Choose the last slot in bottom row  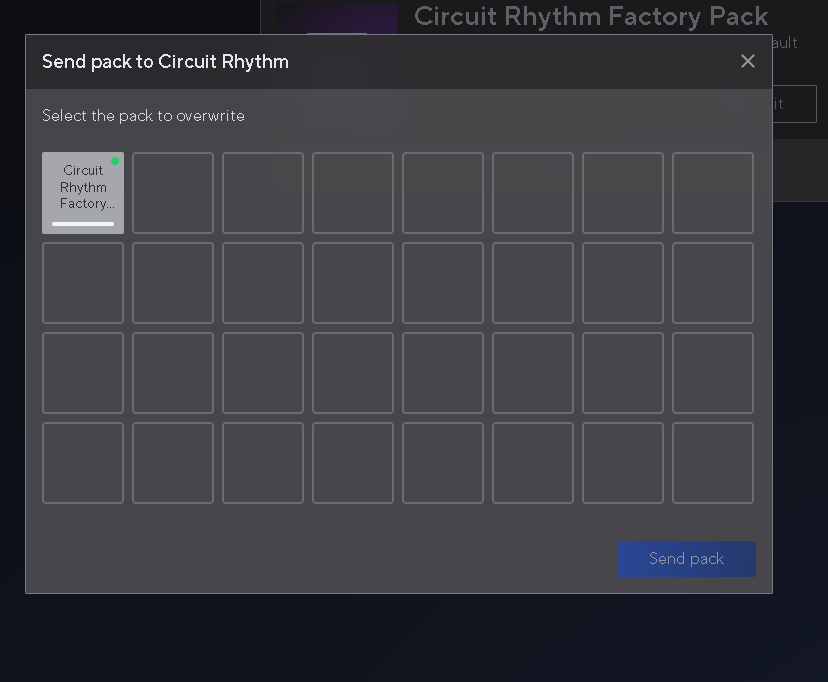coord(713,463)
